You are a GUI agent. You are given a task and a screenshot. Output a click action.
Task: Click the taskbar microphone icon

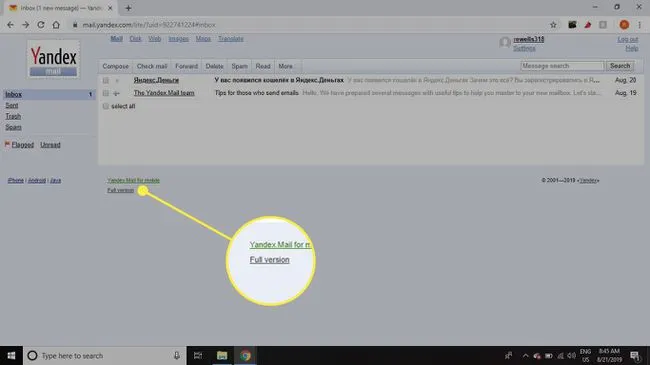tap(177, 355)
